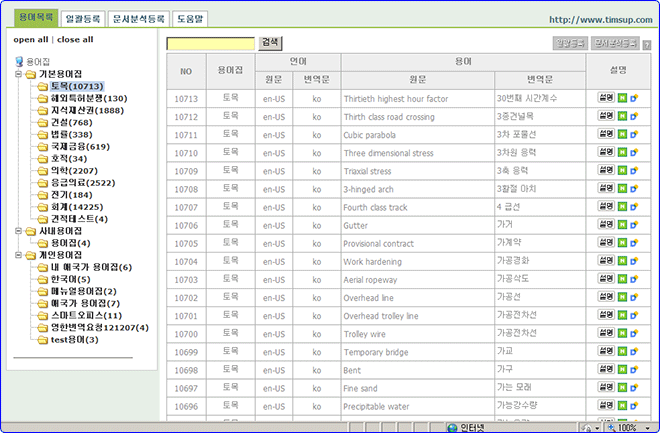Click green N icon for Bent row
The image size is (660, 437).
[x=622, y=370]
